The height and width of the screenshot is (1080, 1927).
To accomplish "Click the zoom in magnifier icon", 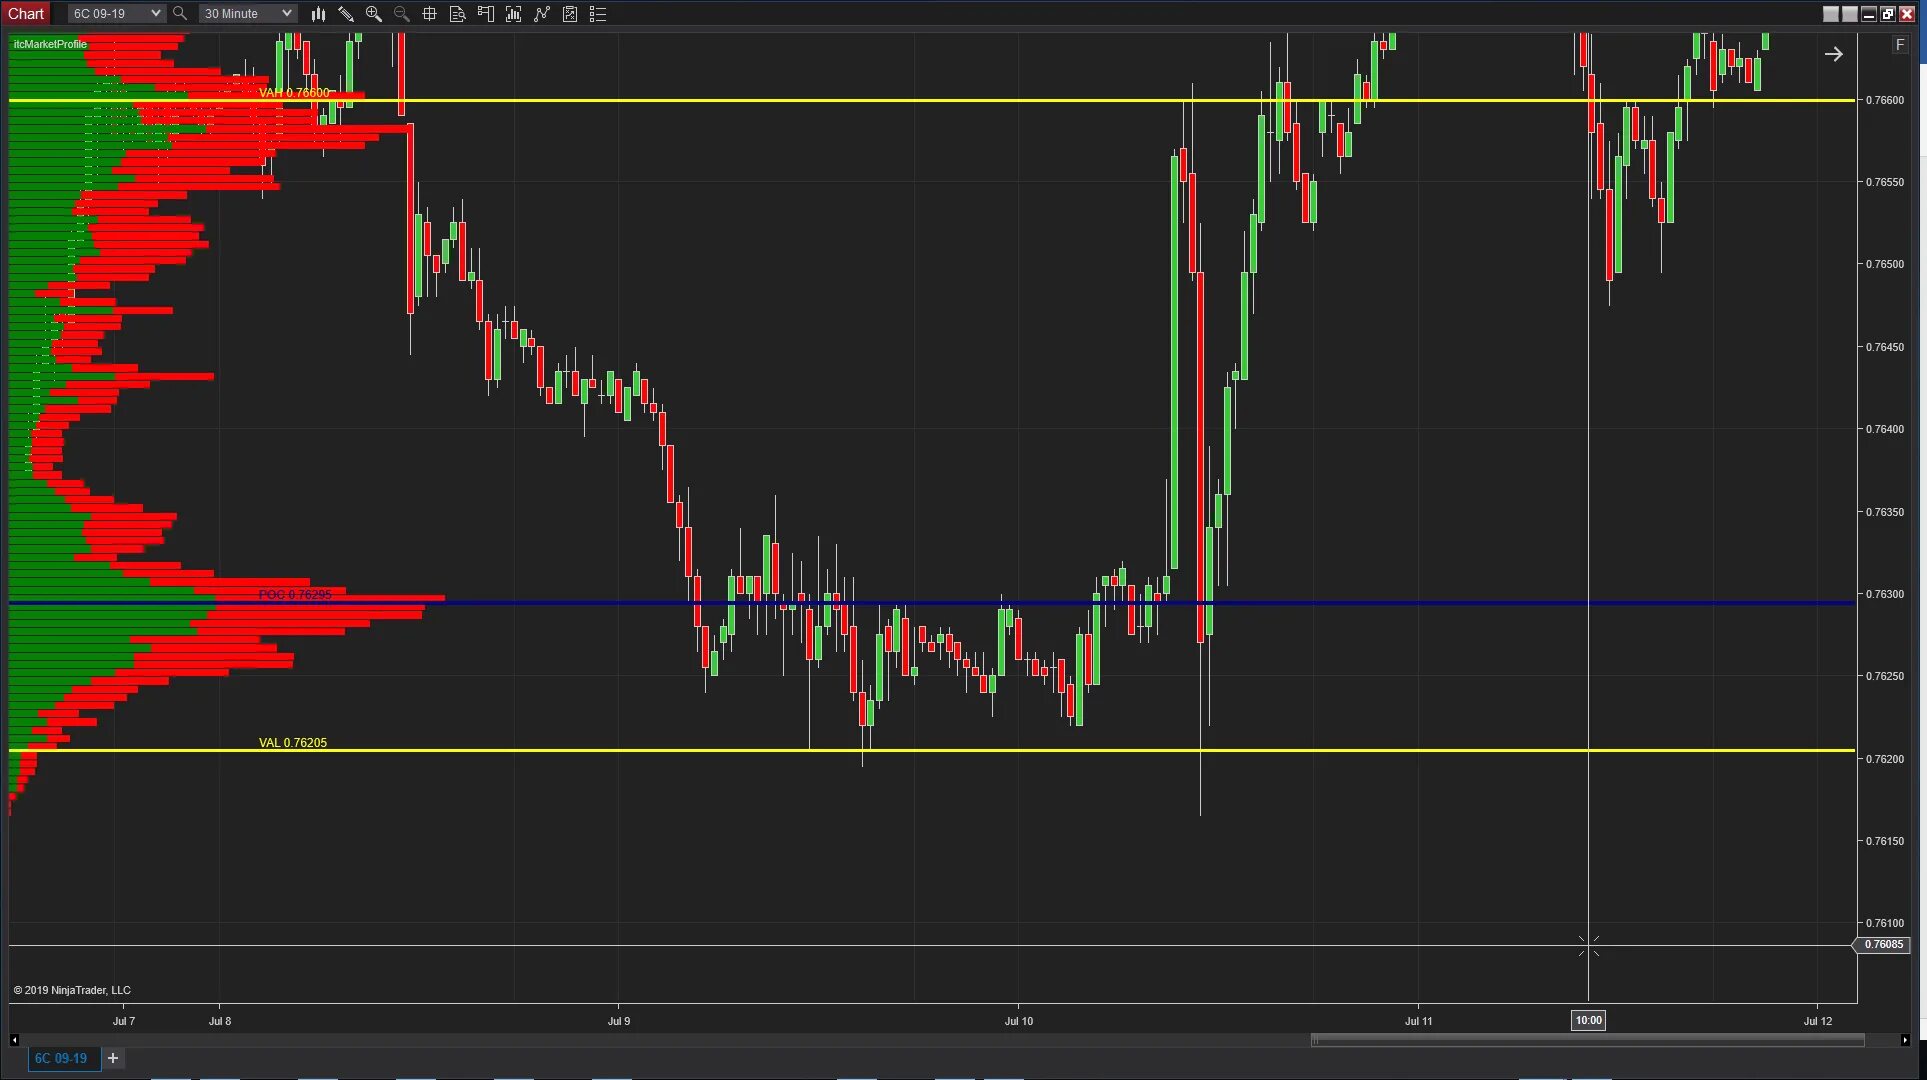I will [x=373, y=14].
